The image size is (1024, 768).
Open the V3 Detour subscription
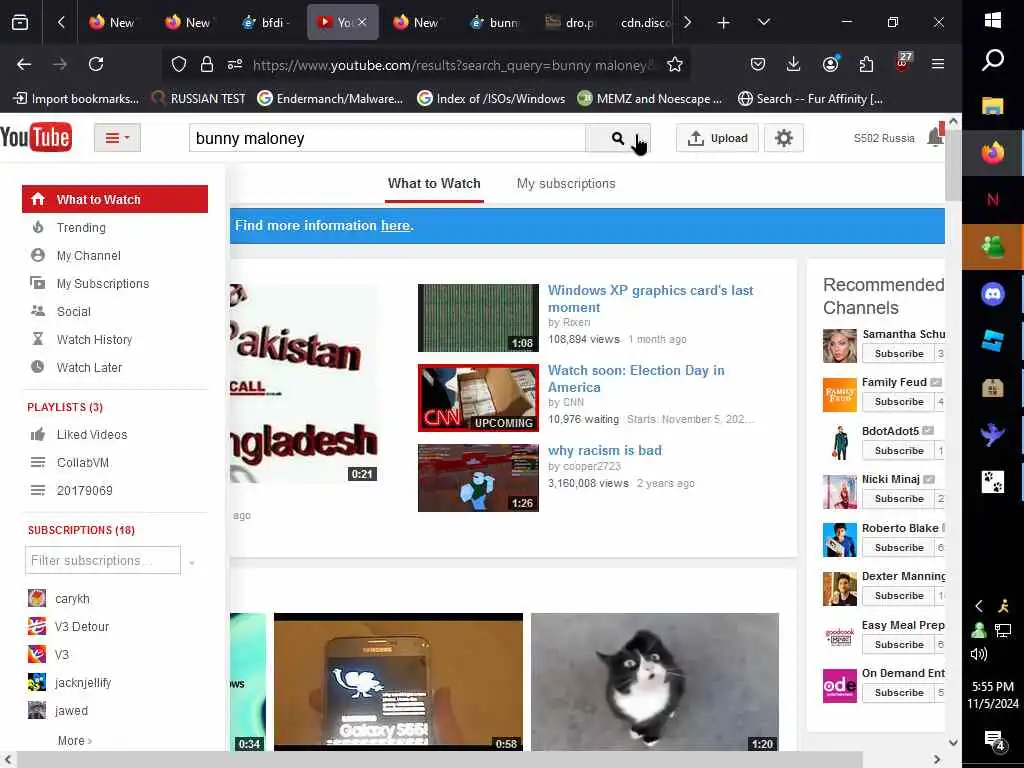(82, 626)
